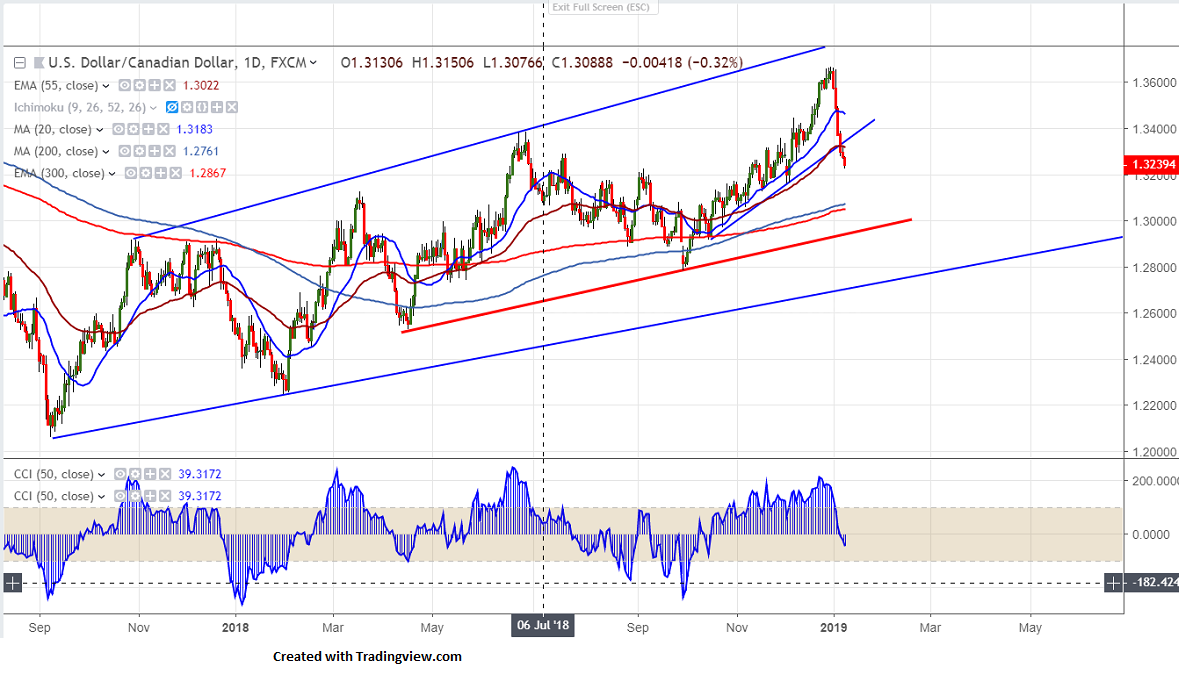Expand the Ichimoku (9, 26, 52, 26) dropdown

(x=153, y=108)
